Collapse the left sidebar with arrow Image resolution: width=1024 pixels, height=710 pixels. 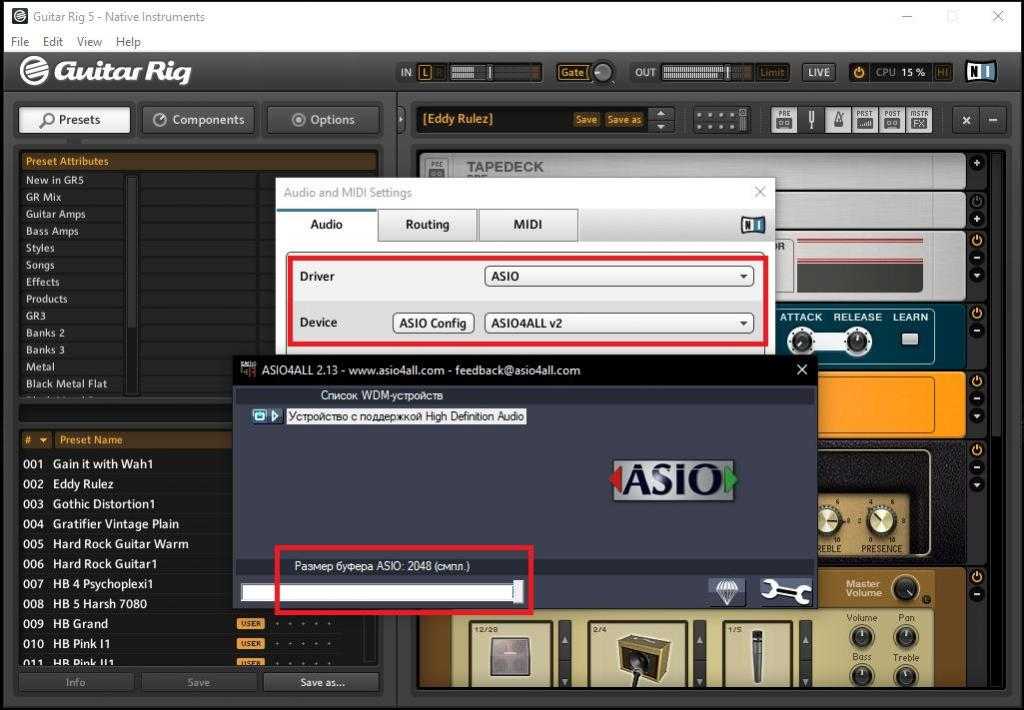[x=401, y=120]
